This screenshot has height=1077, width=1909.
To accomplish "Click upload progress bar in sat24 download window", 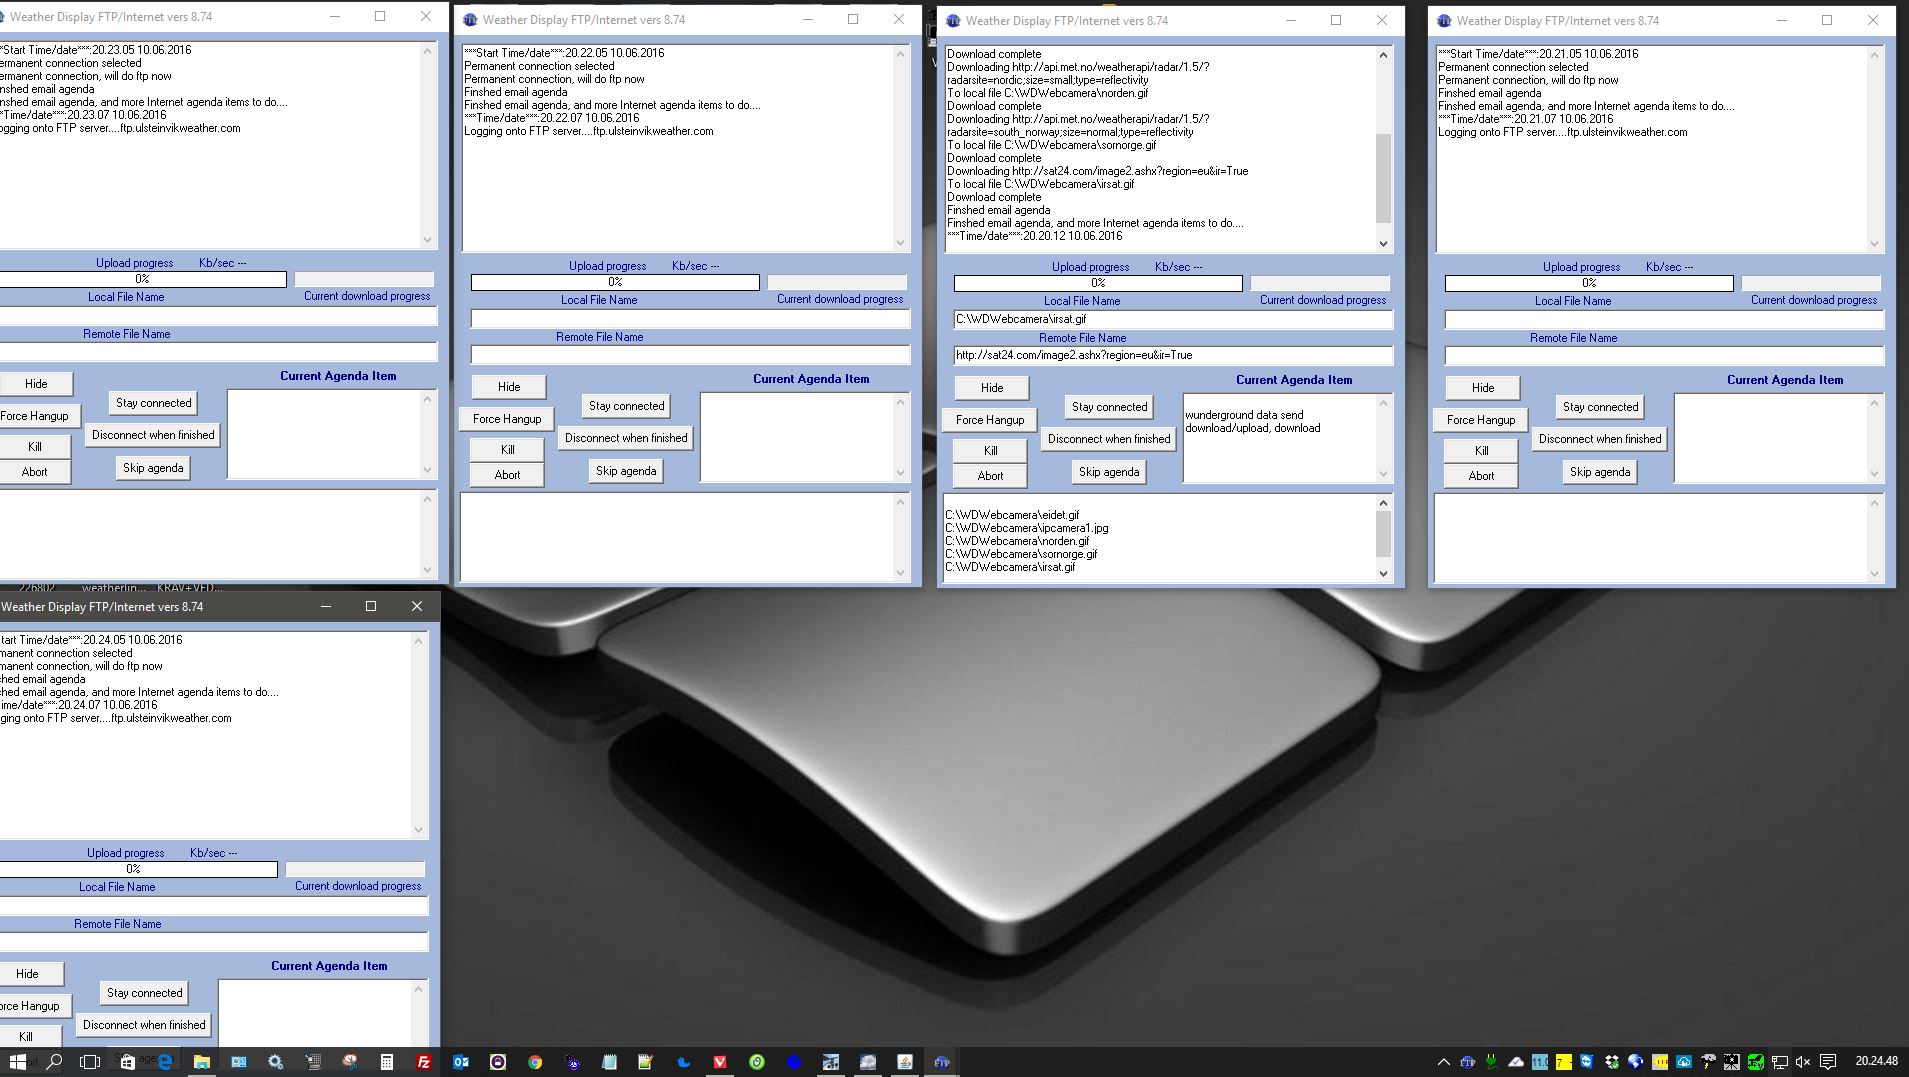I will pos(1098,284).
